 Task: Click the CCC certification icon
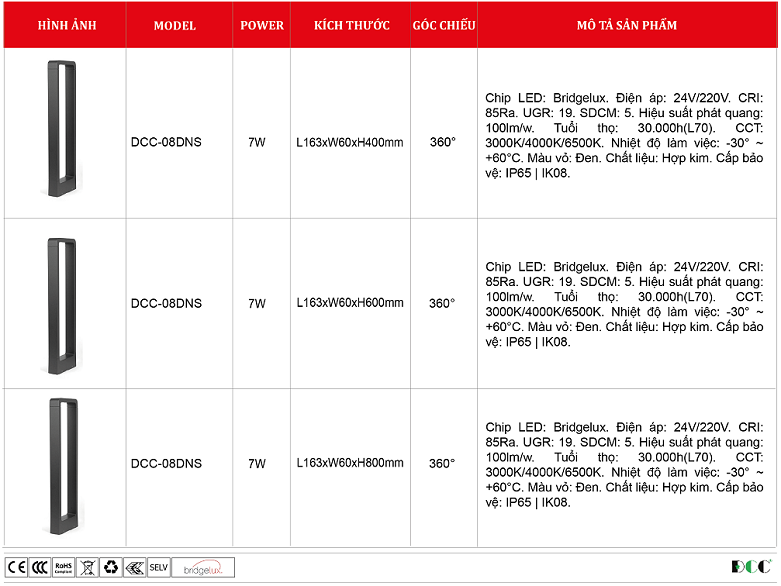40,567
